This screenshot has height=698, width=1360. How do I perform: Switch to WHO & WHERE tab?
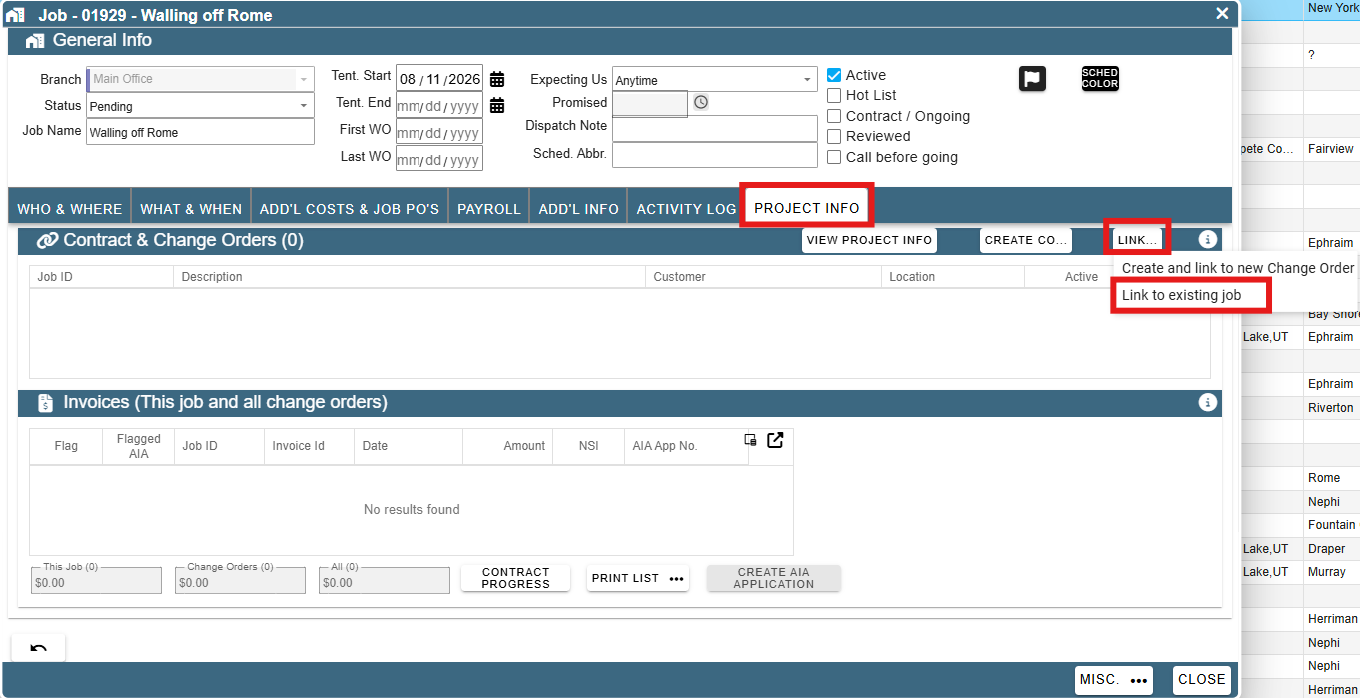[69, 209]
